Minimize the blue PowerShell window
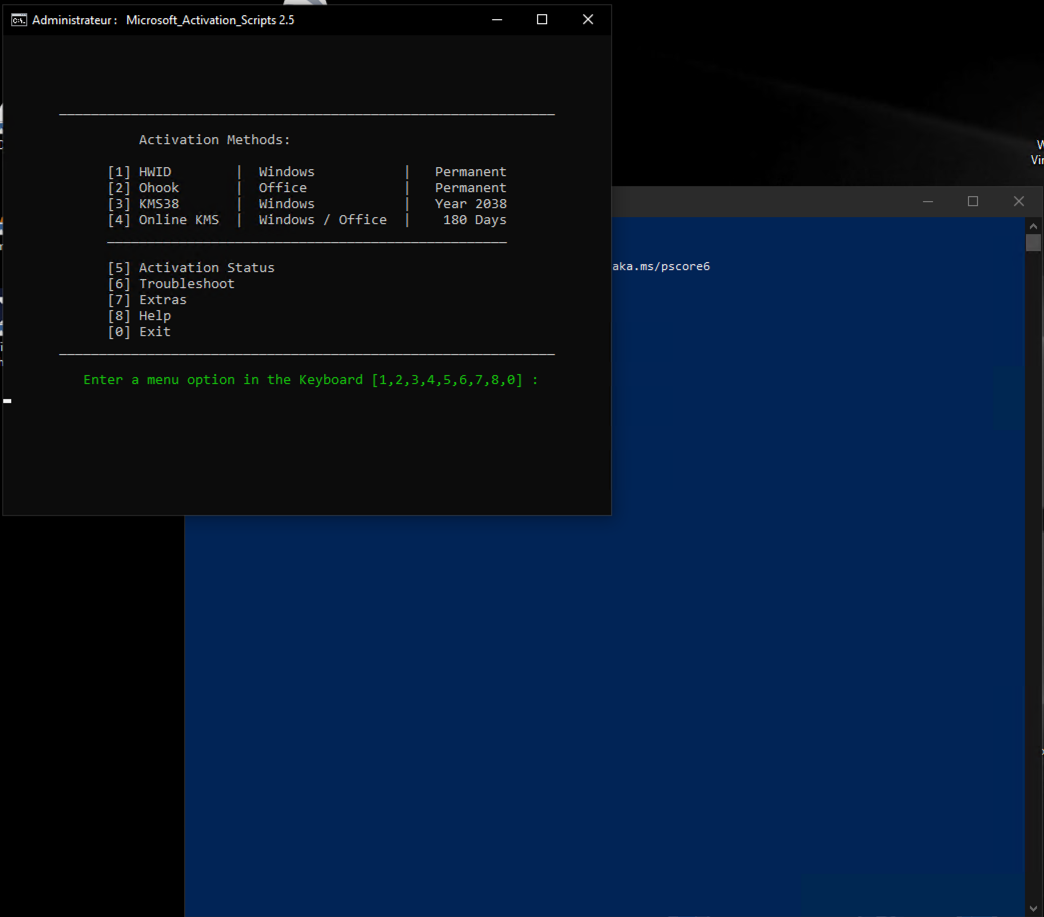1044x917 pixels. pyautogui.click(x=928, y=202)
